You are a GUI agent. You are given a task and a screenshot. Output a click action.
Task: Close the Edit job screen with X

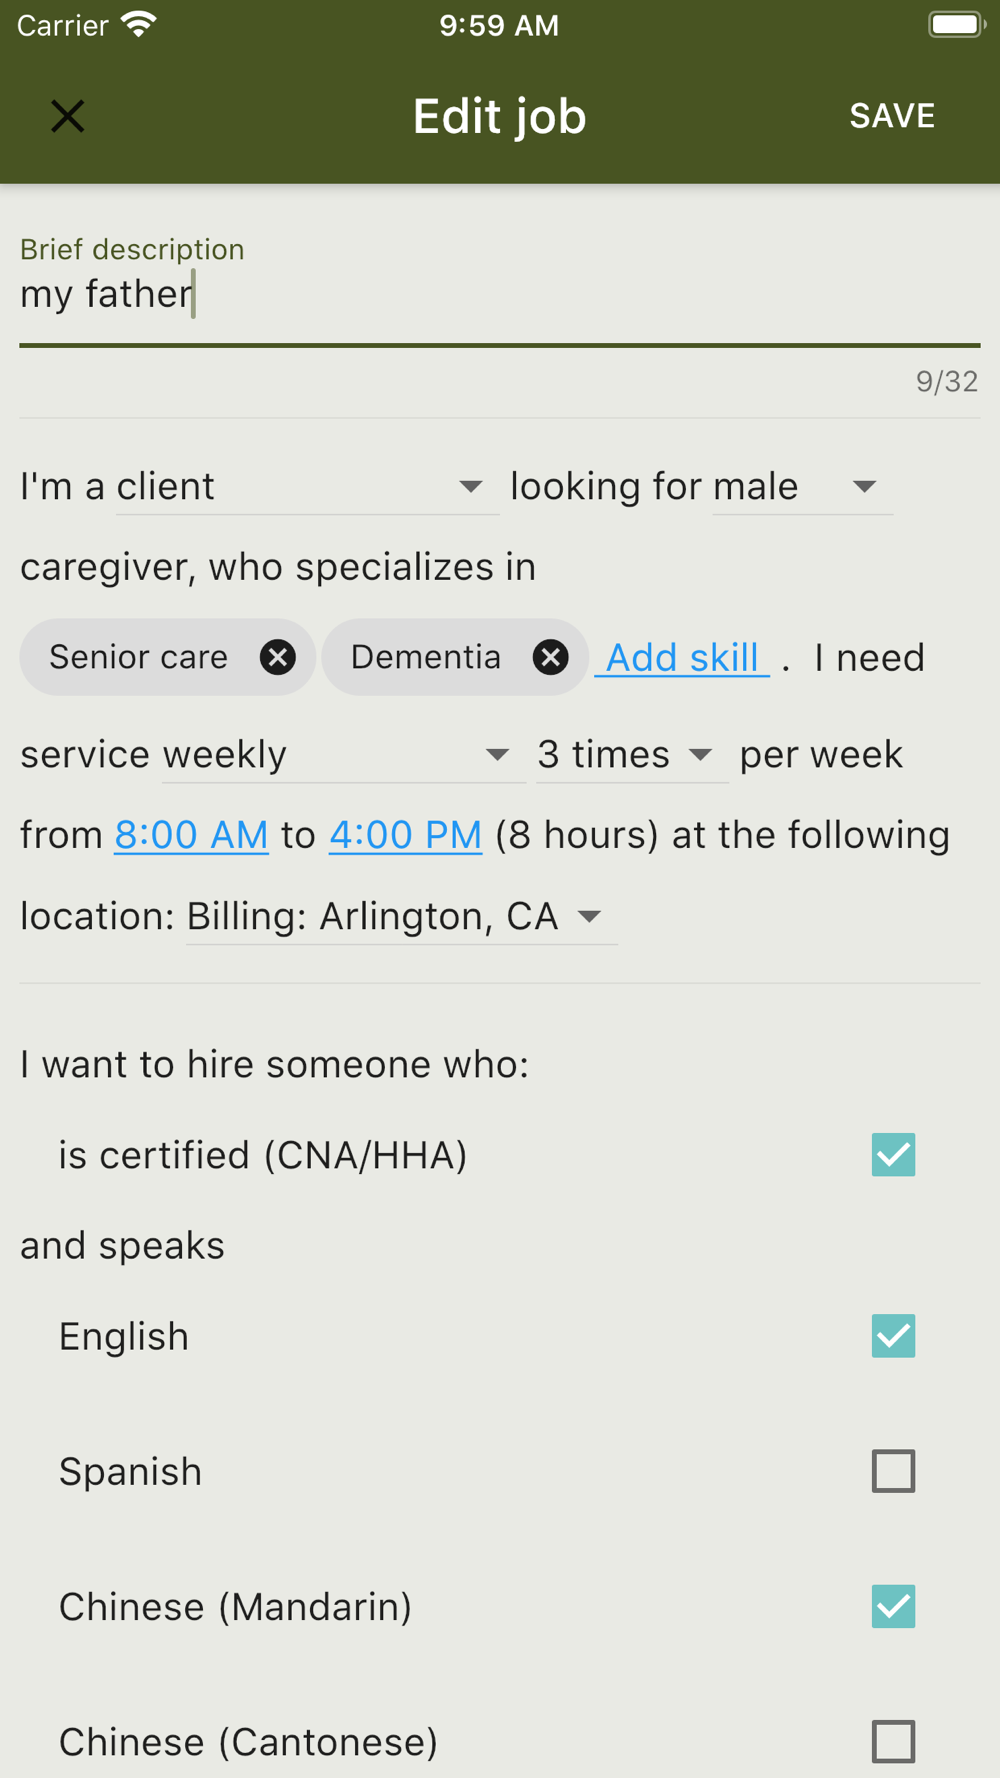tap(68, 116)
